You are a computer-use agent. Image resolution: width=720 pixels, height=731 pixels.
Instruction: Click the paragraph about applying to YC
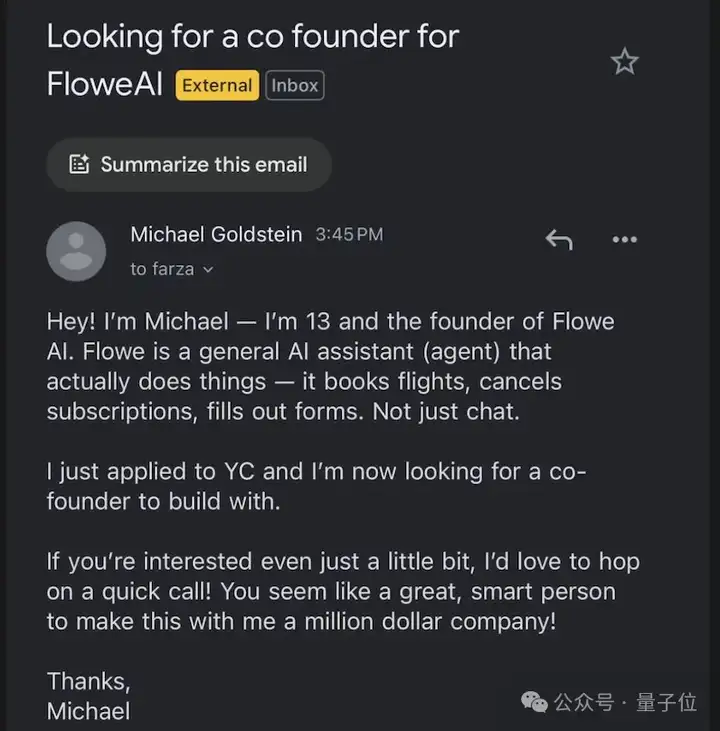tap(315, 486)
